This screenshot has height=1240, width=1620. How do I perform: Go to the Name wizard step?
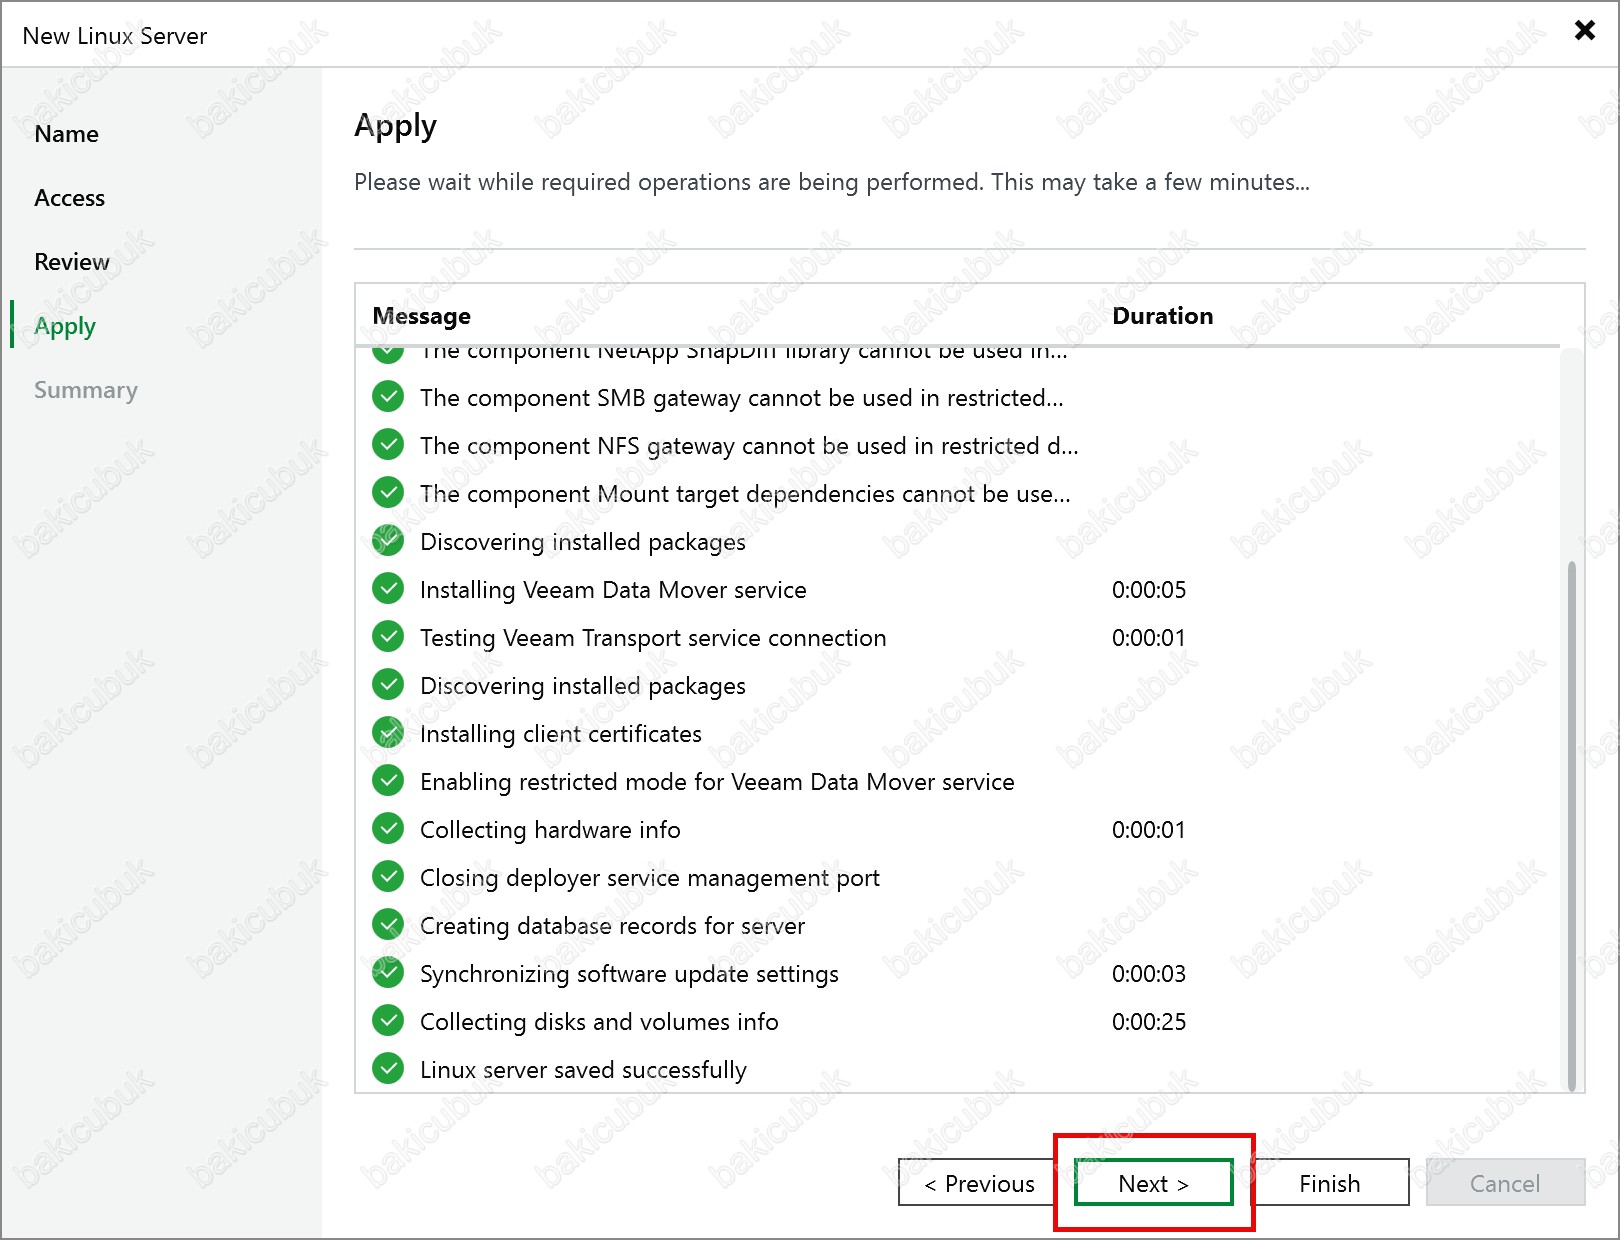(66, 134)
